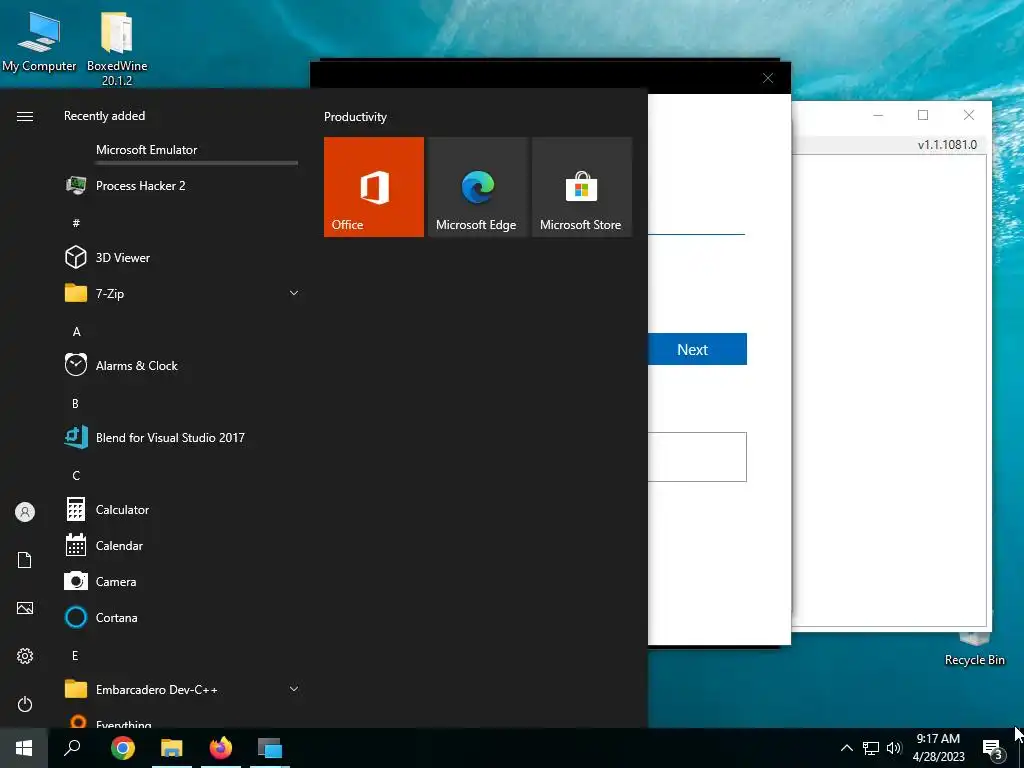Screen dimensions: 1024x768
Task: Open the Documents shortcut in Start sidebar
Action: [x=25, y=560]
